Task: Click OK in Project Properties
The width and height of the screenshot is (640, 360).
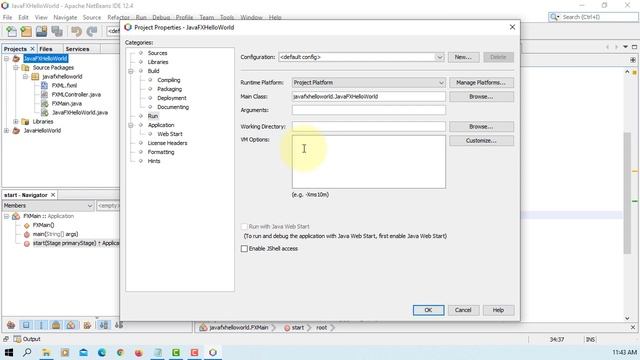Action: pyautogui.click(x=428, y=310)
